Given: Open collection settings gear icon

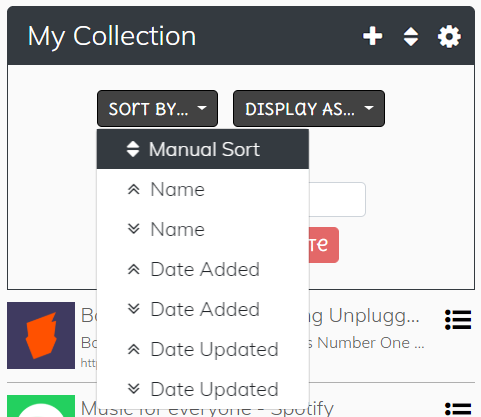Looking at the screenshot, I should pyautogui.click(x=449, y=36).
